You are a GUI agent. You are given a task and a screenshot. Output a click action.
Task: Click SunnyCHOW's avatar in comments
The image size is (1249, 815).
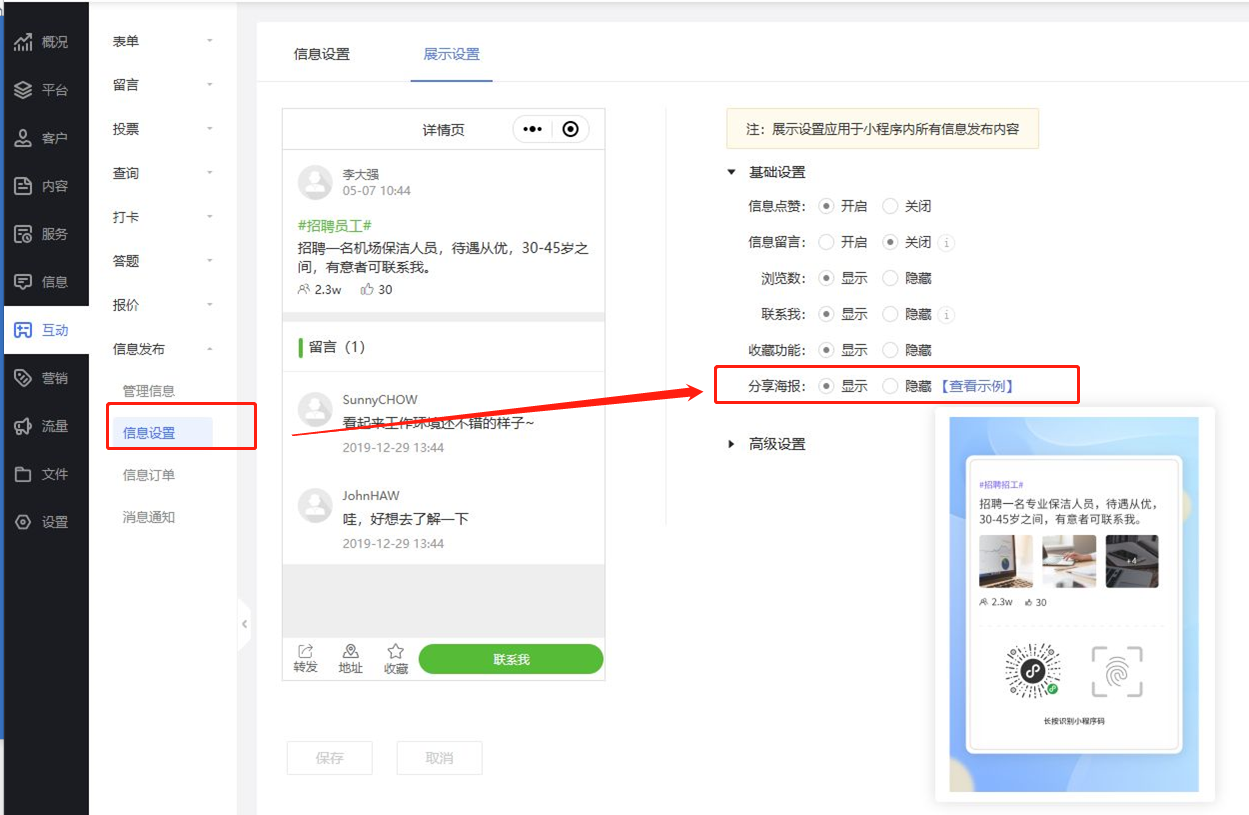[316, 408]
